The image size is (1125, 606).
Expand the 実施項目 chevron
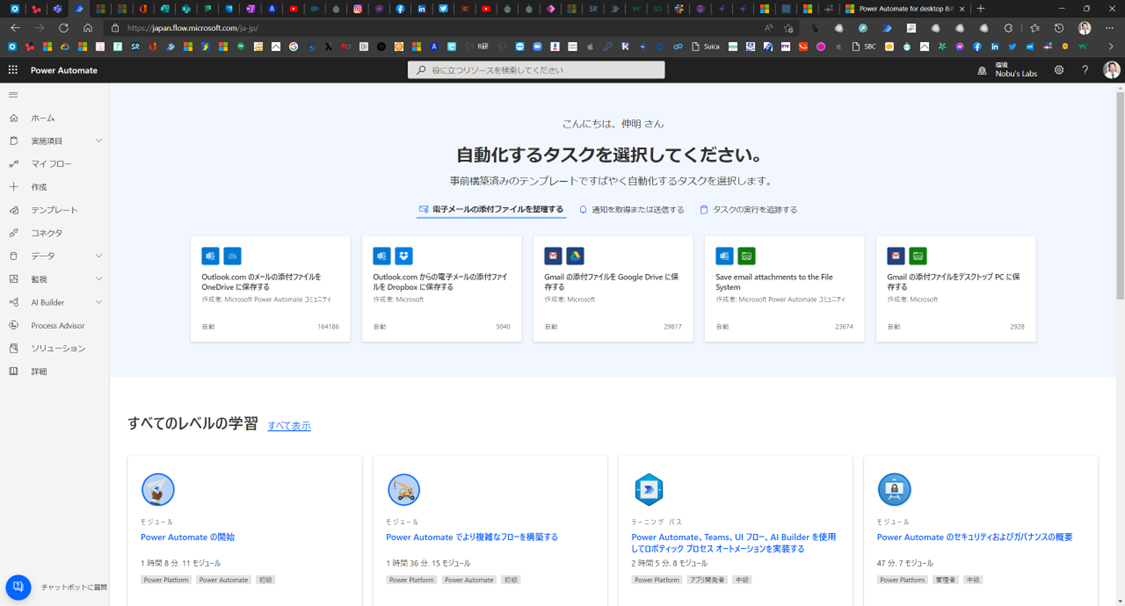pyautogui.click(x=99, y=141)
